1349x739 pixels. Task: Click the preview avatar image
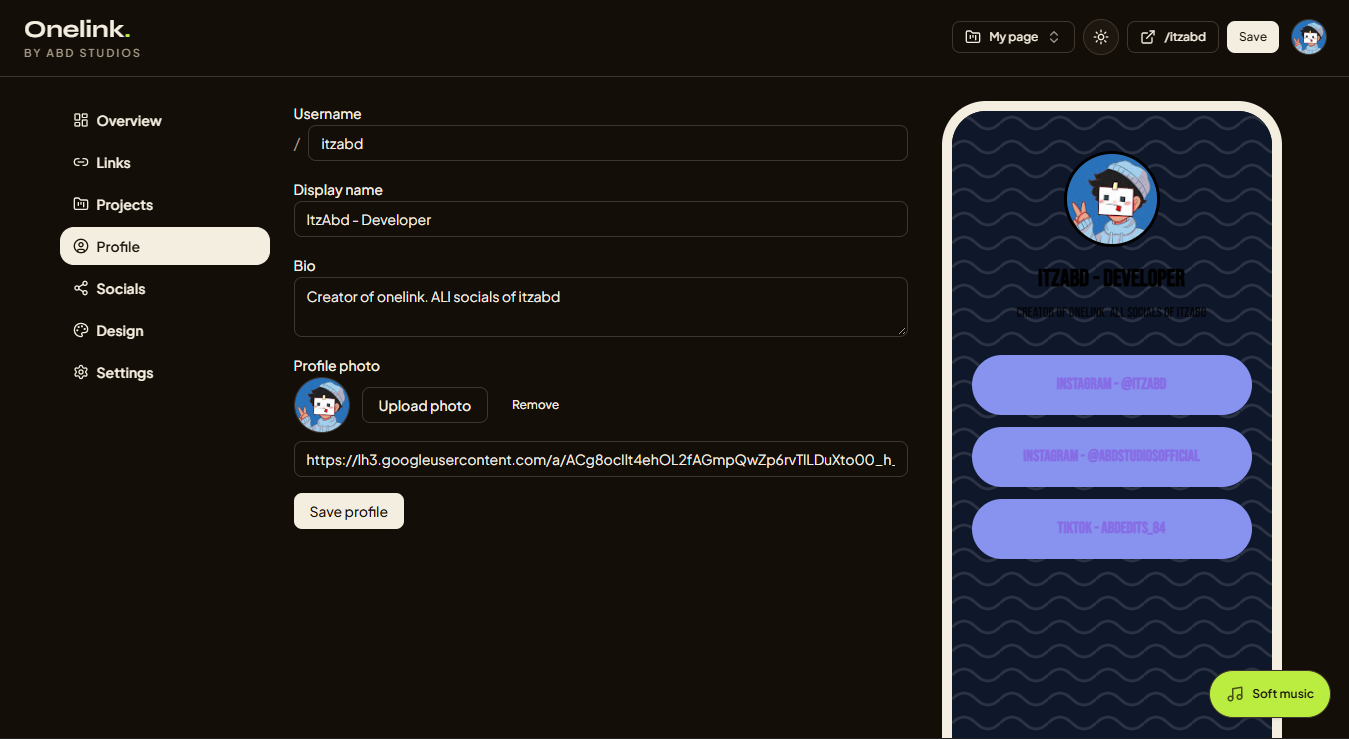pos(1112,199)
